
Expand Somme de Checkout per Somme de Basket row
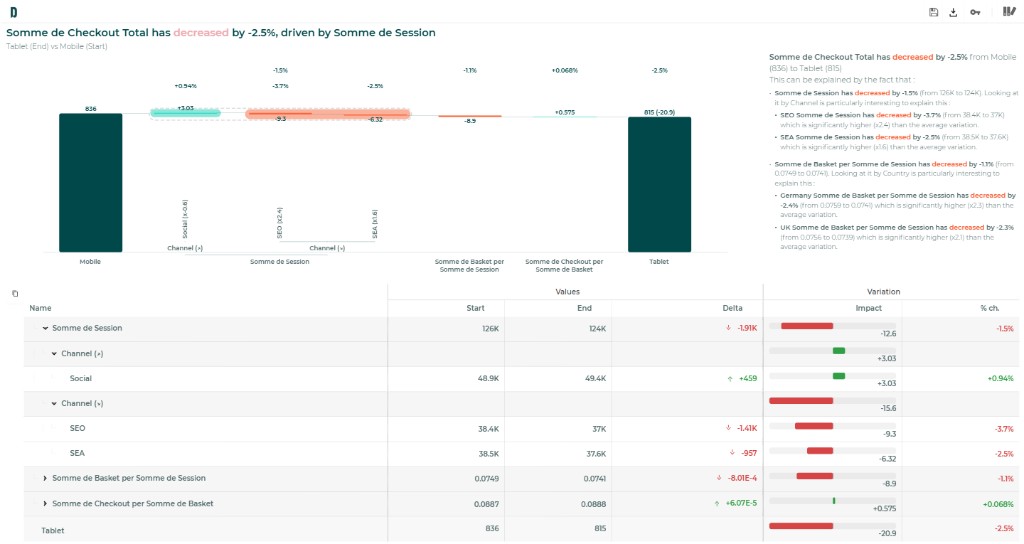click(45, 504)
